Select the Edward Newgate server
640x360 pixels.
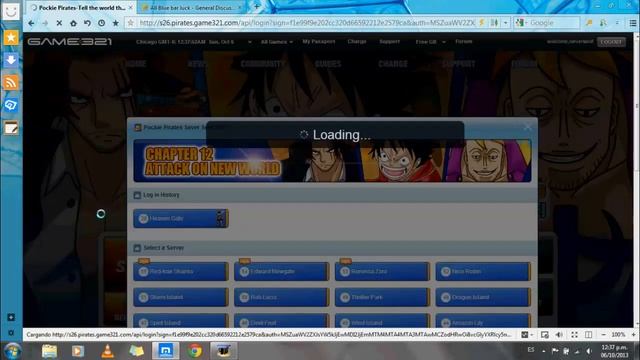pos(282,271)
